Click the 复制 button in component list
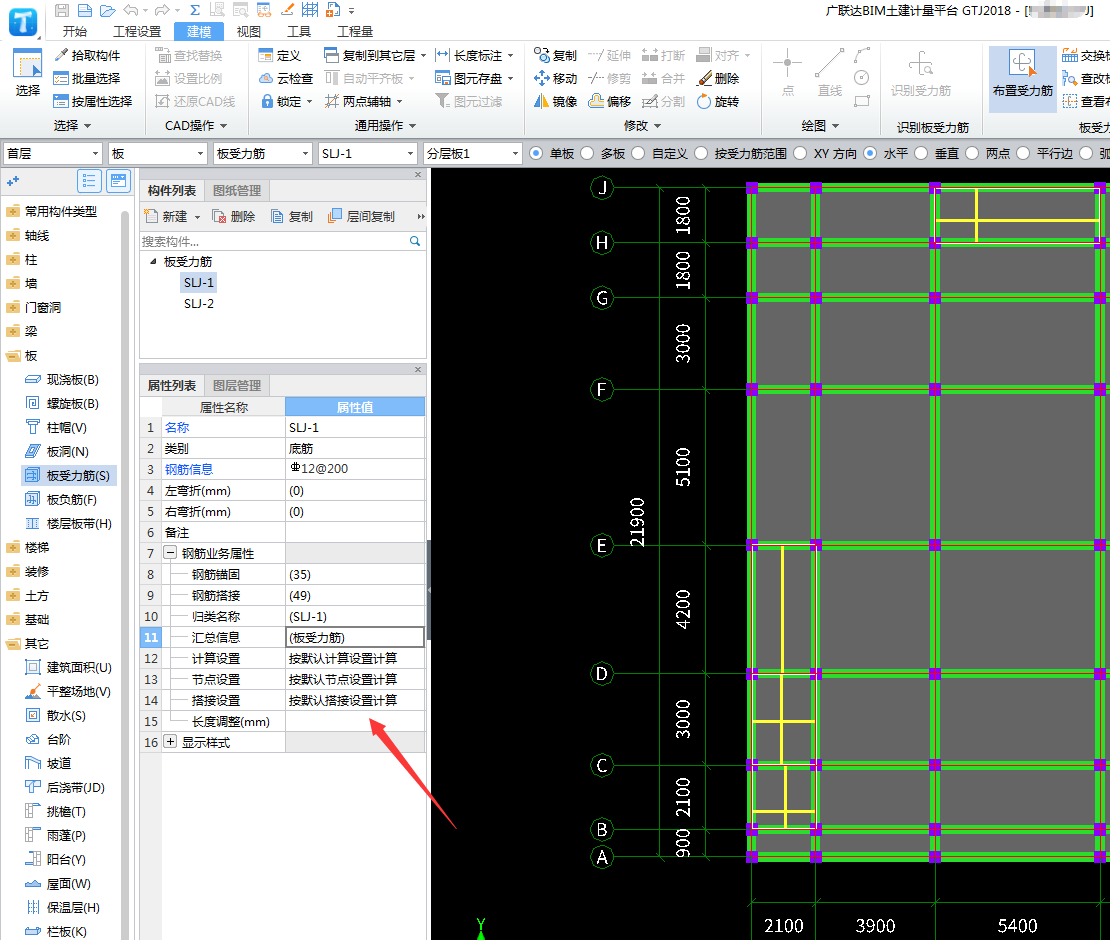 (x=292, y=217)
